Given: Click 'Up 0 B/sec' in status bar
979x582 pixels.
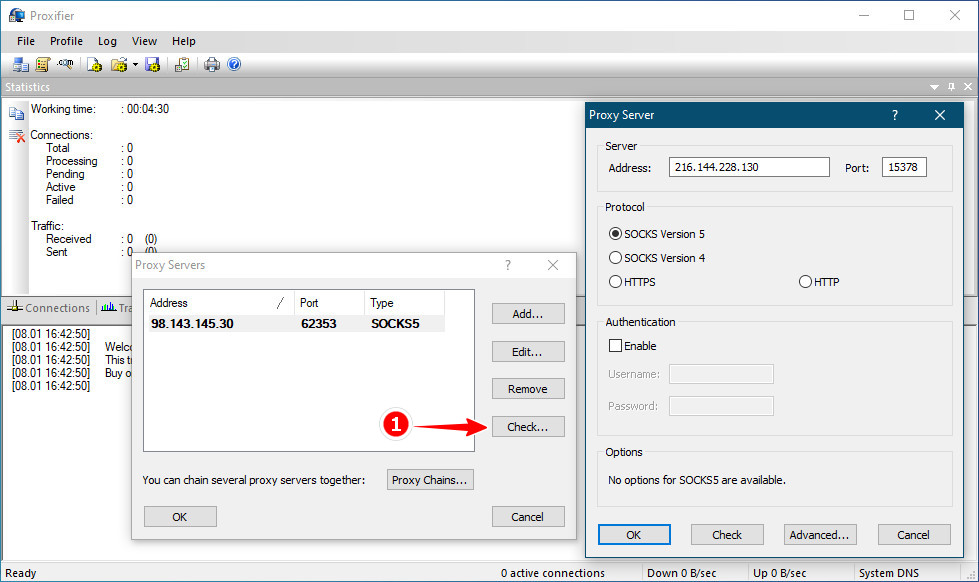Looking at the screenshot, I should [780, 573].
